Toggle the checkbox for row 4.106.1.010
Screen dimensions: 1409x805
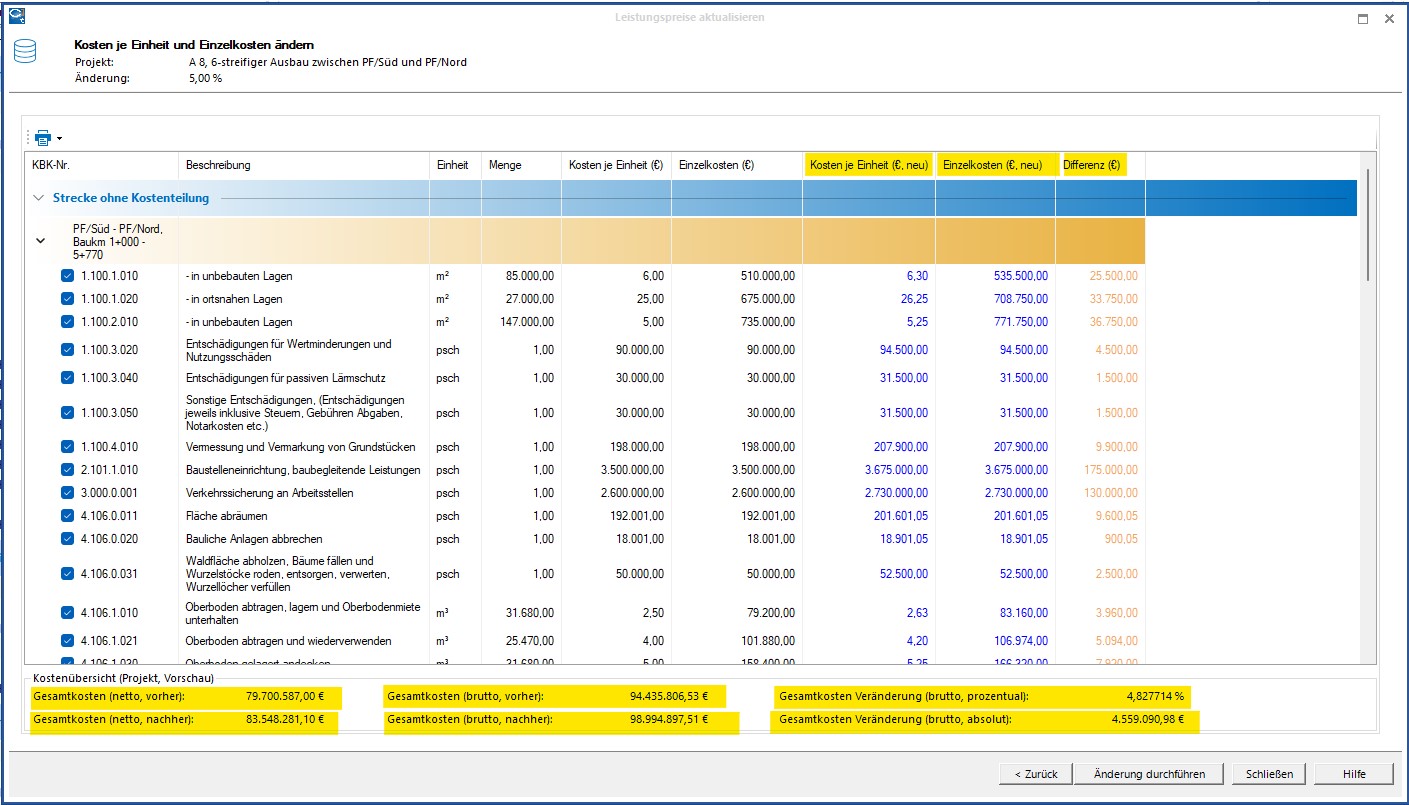pos(67,613)
